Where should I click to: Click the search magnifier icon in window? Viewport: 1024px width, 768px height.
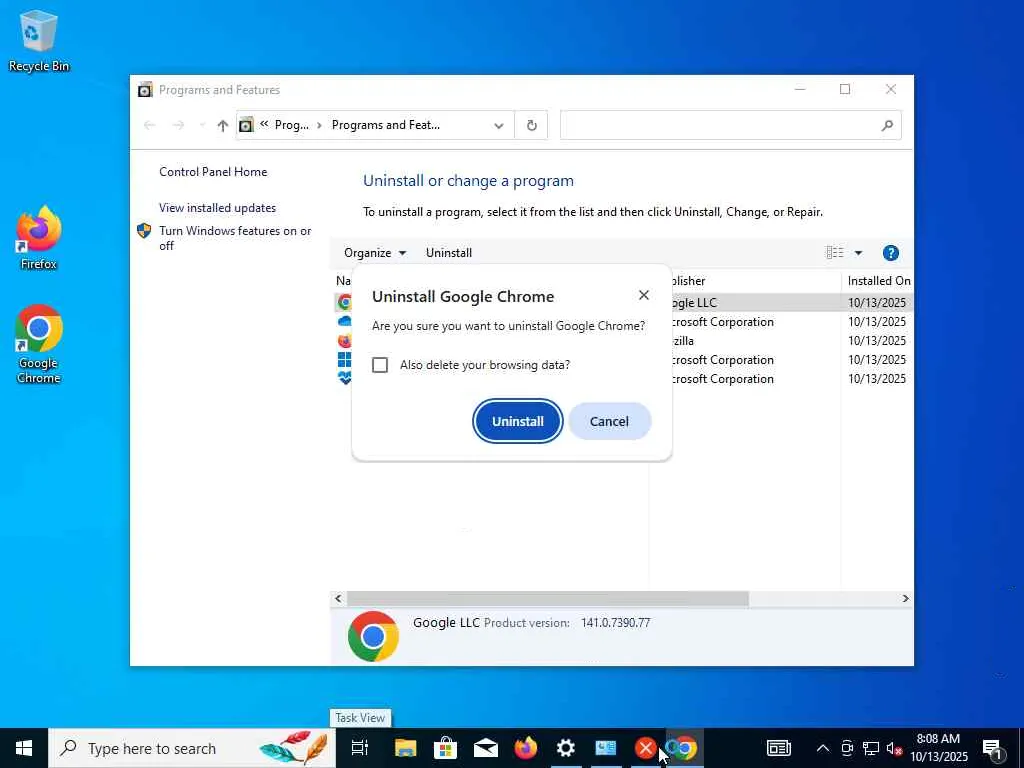[x=887, y=125]
